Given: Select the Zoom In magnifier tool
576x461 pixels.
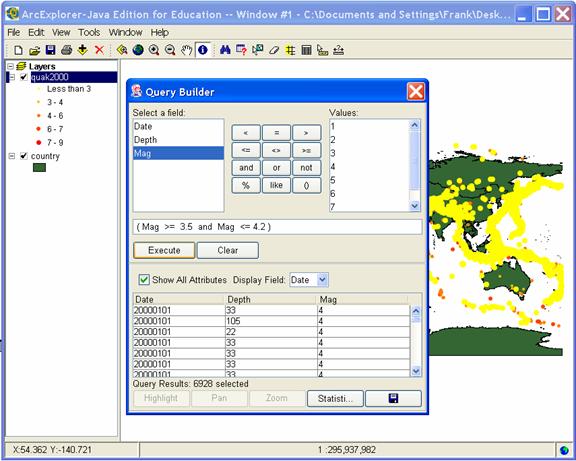Looking at the screenshot, I should (154, 50).
